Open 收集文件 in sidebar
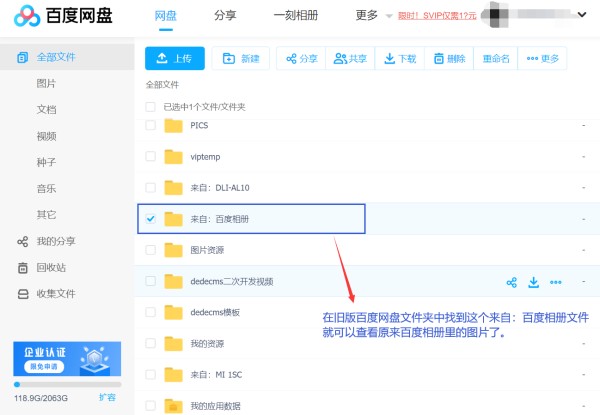This screenshot has width=600, height=415. pyautogui.click(x=46, y=294)
